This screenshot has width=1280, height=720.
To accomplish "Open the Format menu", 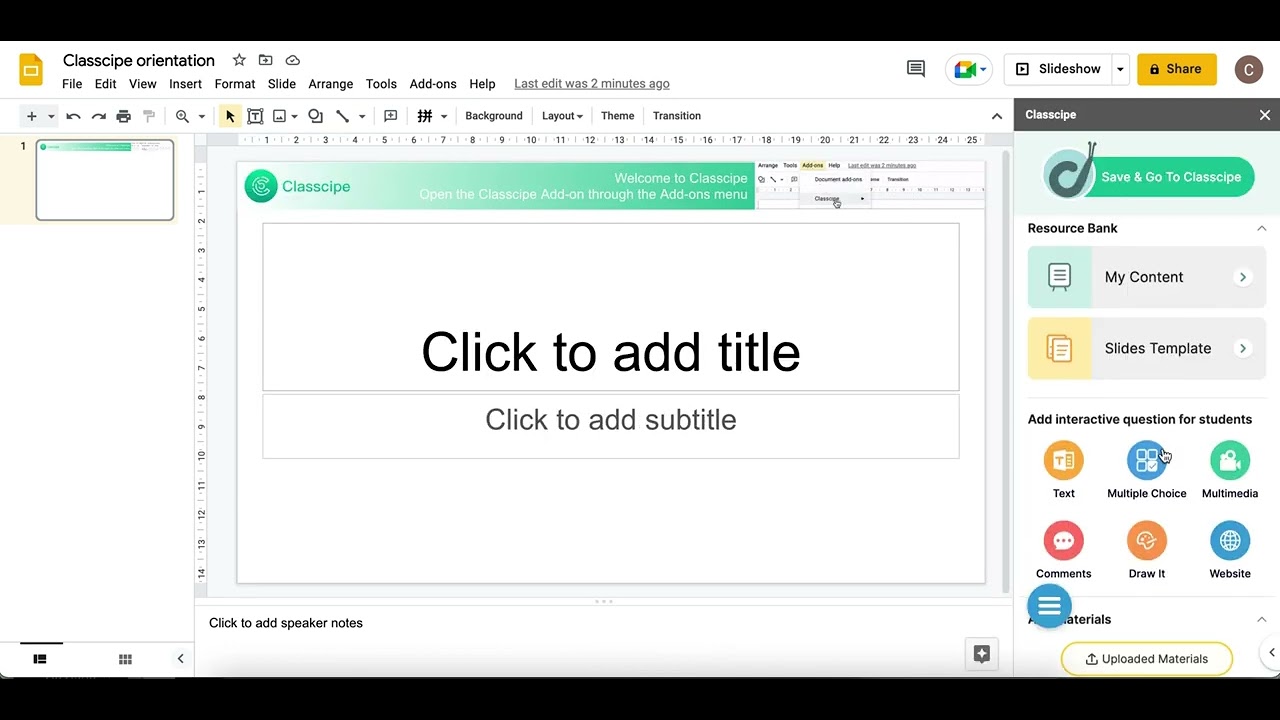I will pyautogui.click(x=235, y=84).
